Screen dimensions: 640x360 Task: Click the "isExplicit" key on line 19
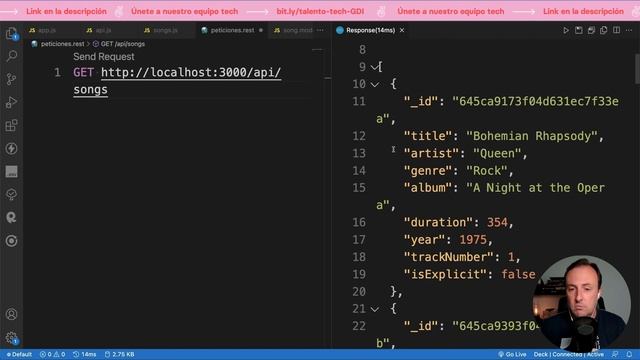(445, 274)
